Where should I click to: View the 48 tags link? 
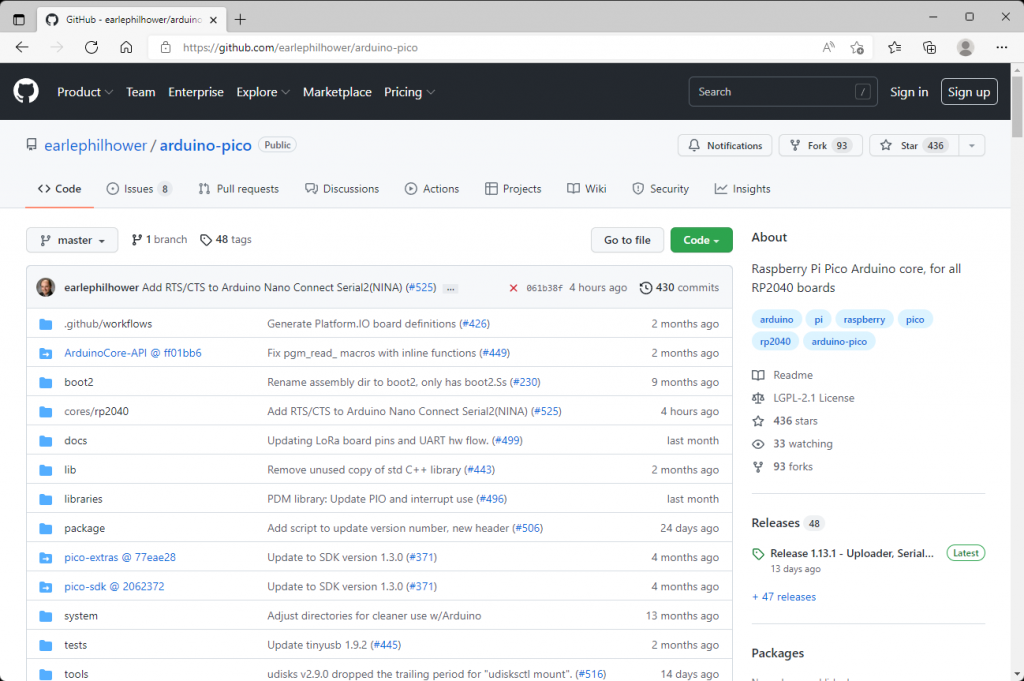click(x=225, y=240)
